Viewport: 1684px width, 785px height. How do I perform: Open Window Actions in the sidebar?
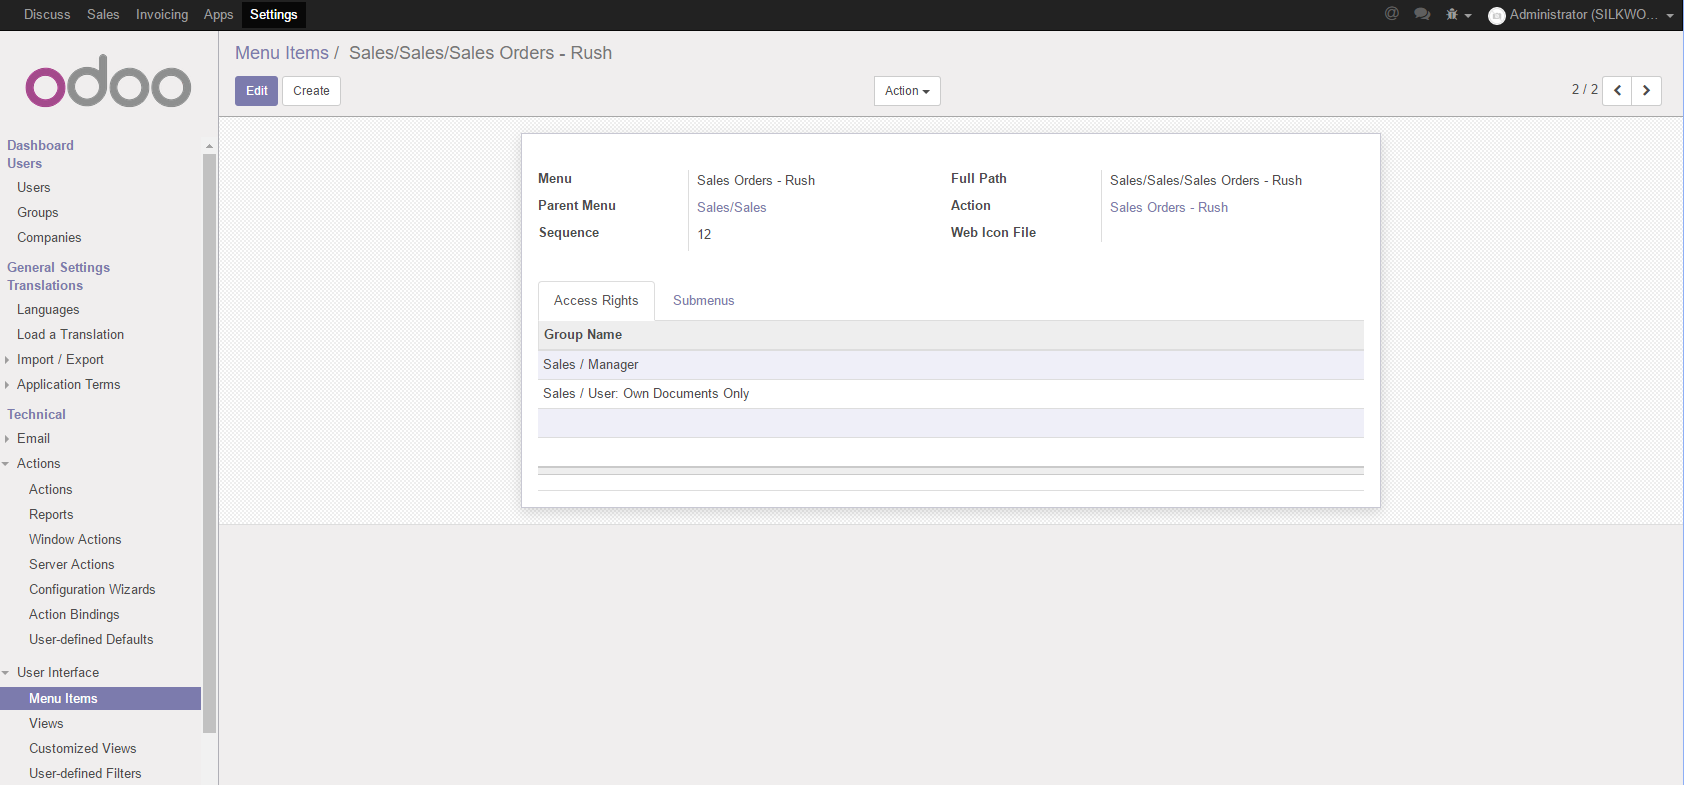click(x=75, y=540)
